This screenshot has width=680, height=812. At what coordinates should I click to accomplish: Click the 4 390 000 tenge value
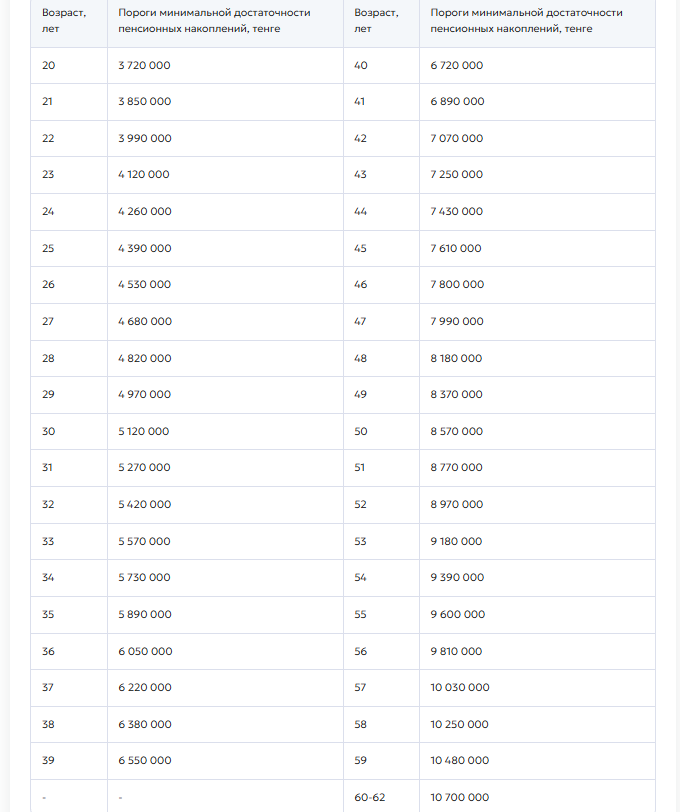tap(144, 248)
